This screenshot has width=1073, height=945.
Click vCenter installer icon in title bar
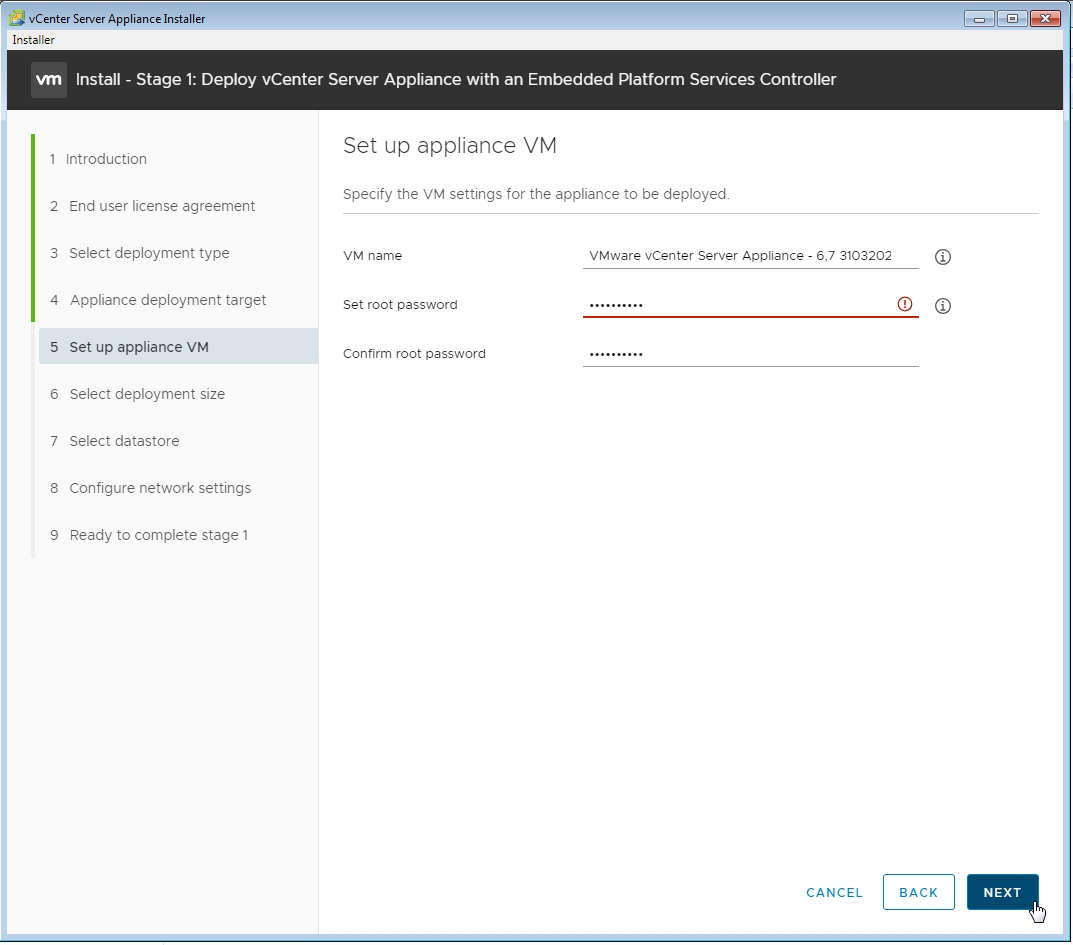click(17, 19)
